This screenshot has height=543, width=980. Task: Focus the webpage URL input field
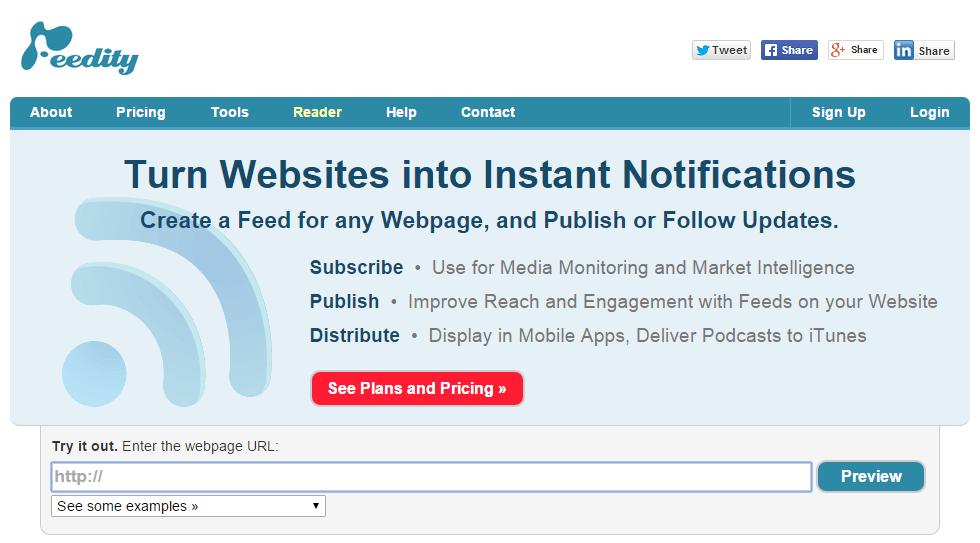click(x=431, y=477)
